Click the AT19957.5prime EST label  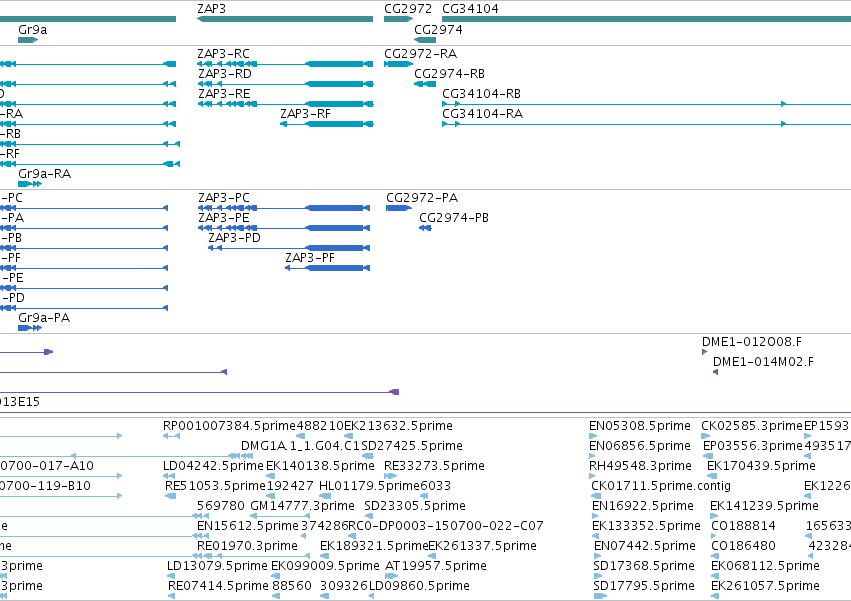436,566
